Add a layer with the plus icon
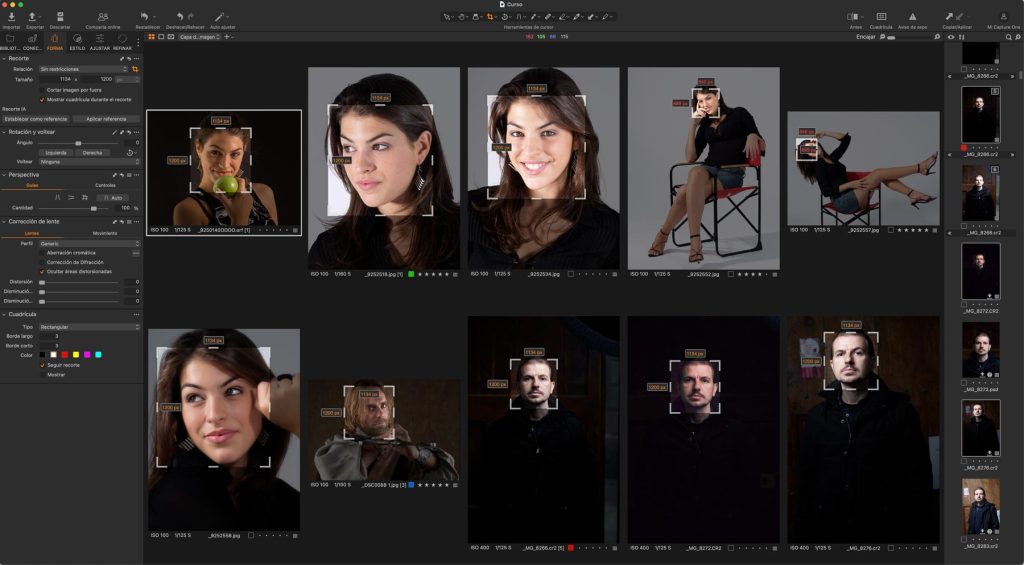The height and width of the screenshot is (565, 1024). click(227, 37)
